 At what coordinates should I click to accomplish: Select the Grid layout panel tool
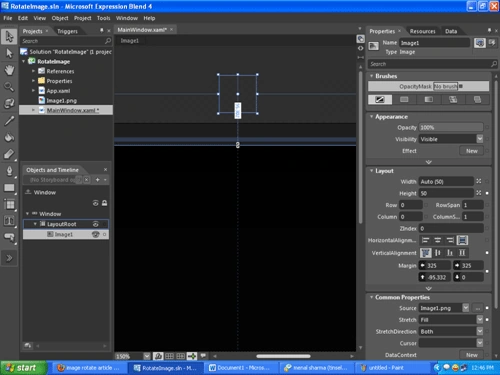(x=9, y=204)
